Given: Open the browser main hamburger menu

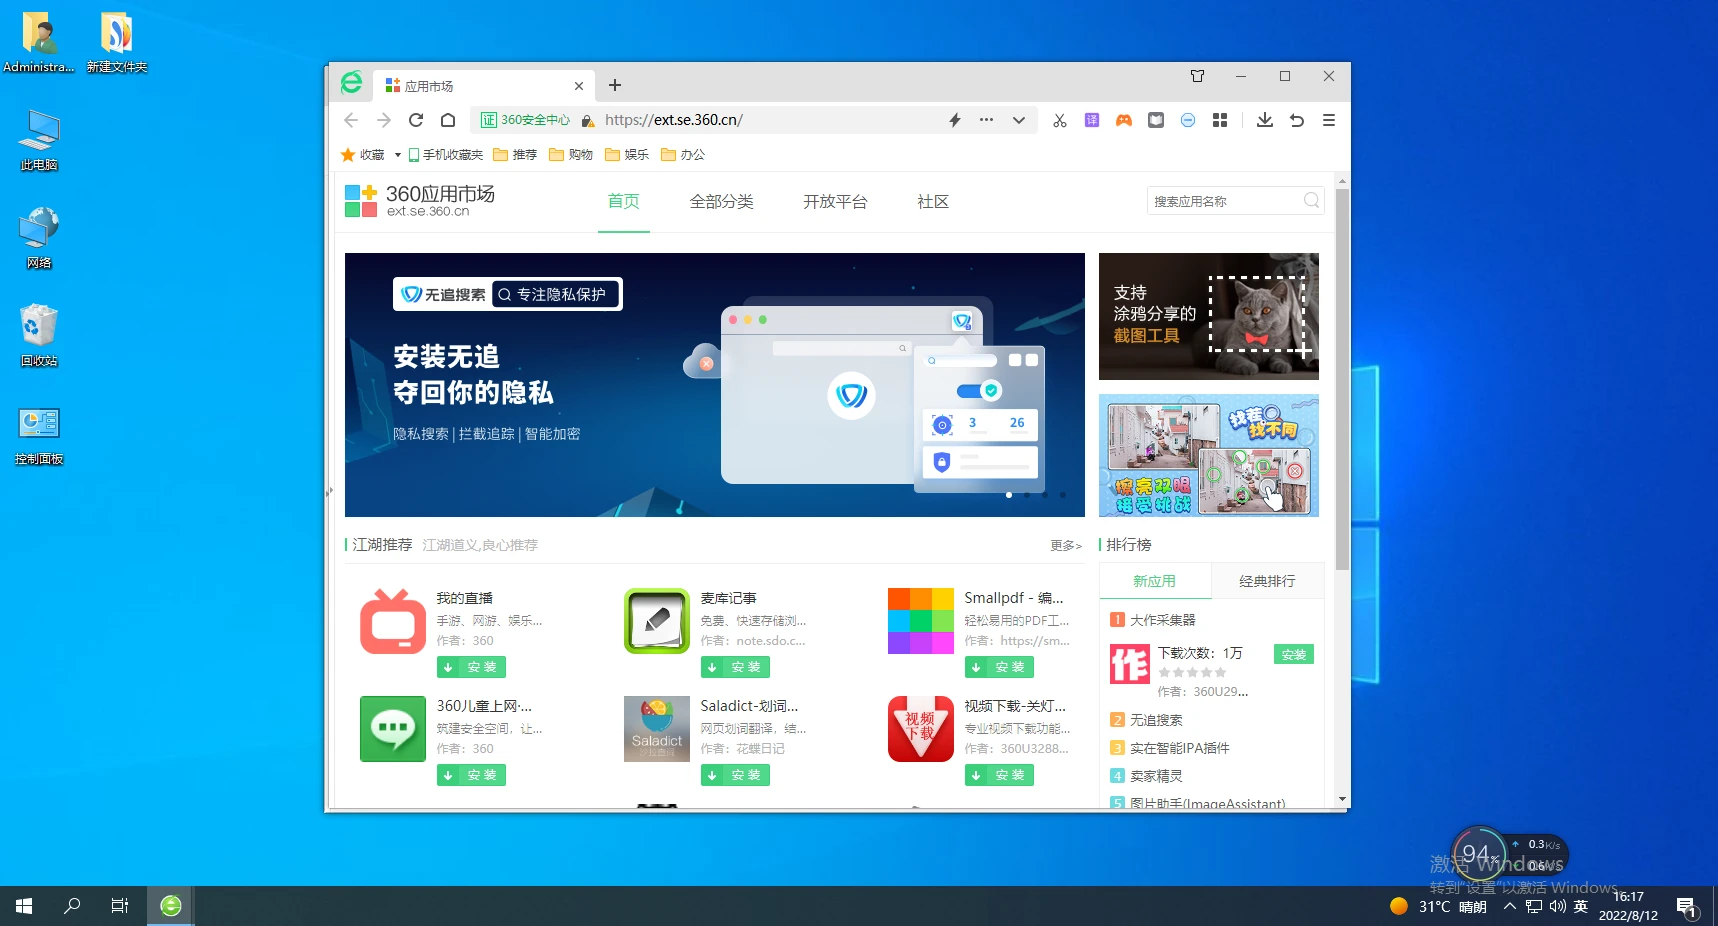Looking at the screenshot, I should (1329, 120).
